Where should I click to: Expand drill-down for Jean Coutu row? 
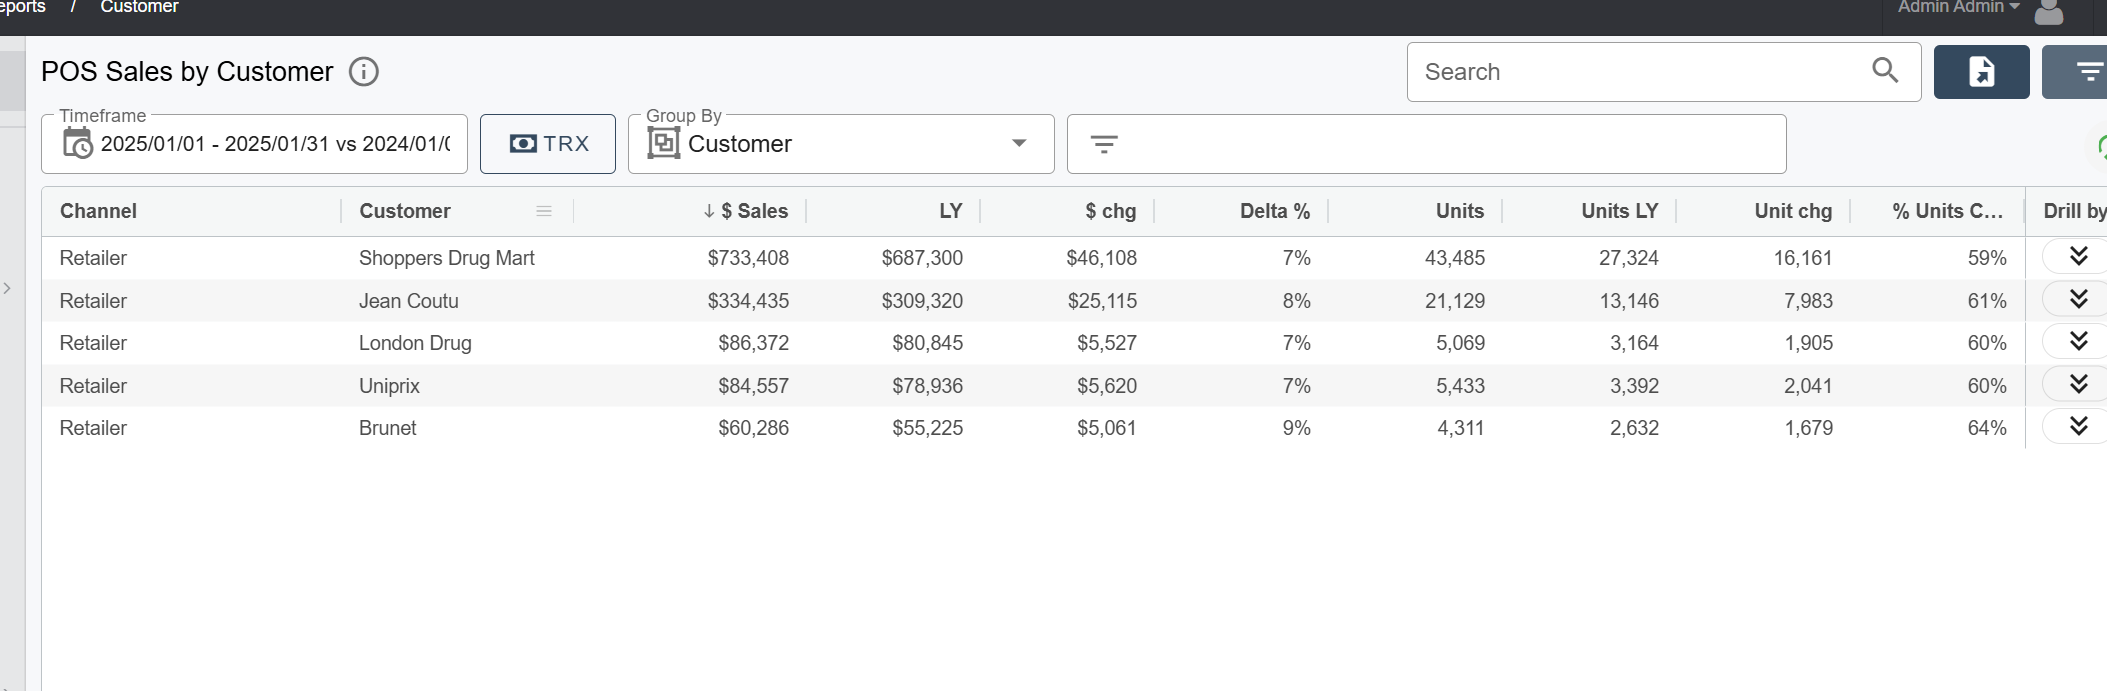point(2078,299)
